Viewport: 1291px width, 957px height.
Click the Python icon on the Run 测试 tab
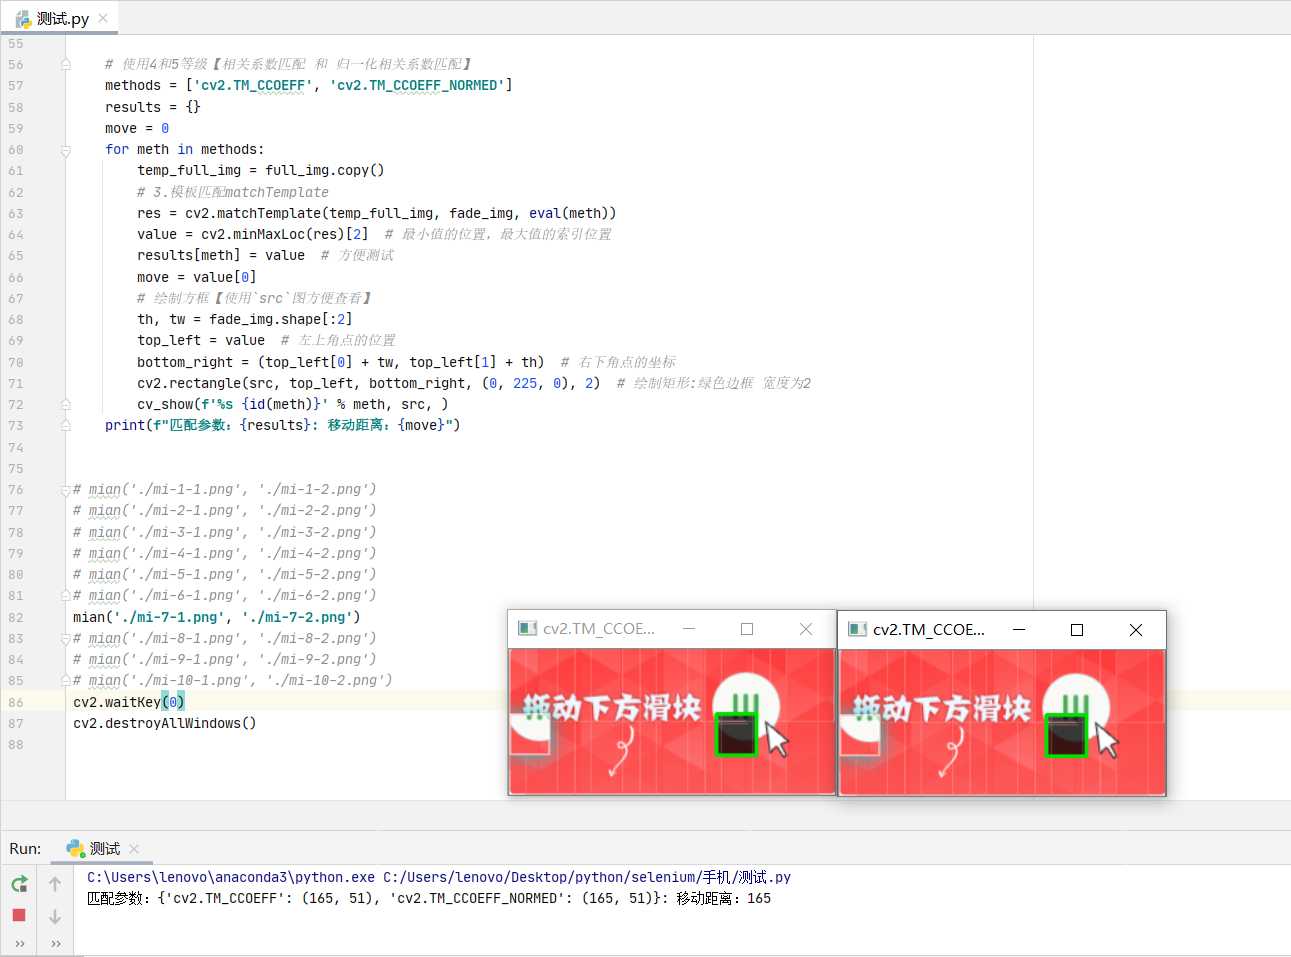point(75,848)
